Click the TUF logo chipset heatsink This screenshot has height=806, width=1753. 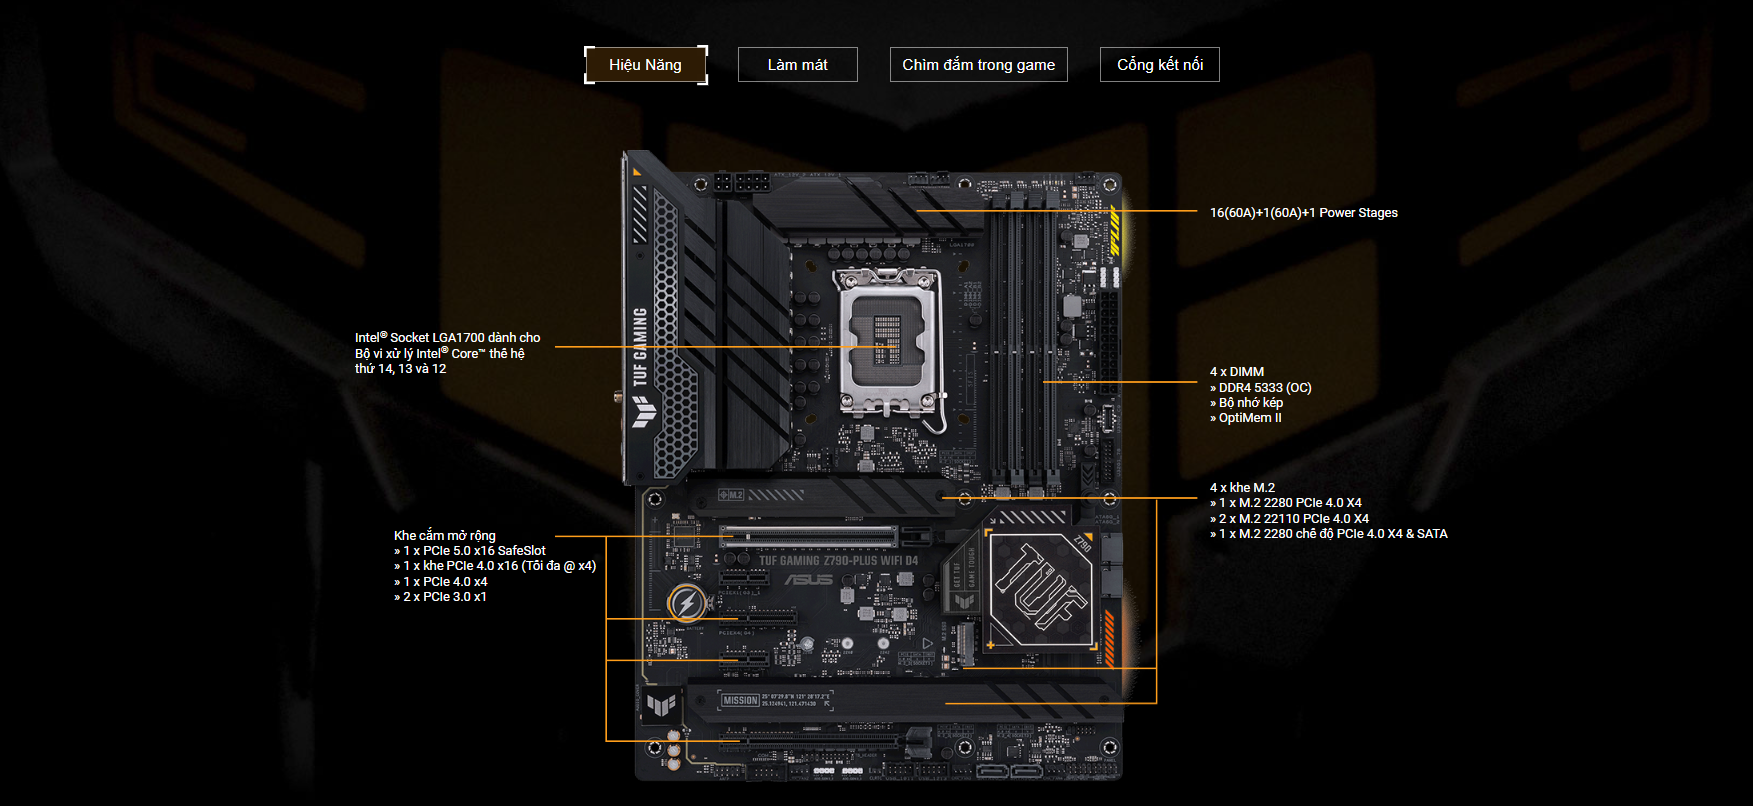click(x=1040, y=590)
